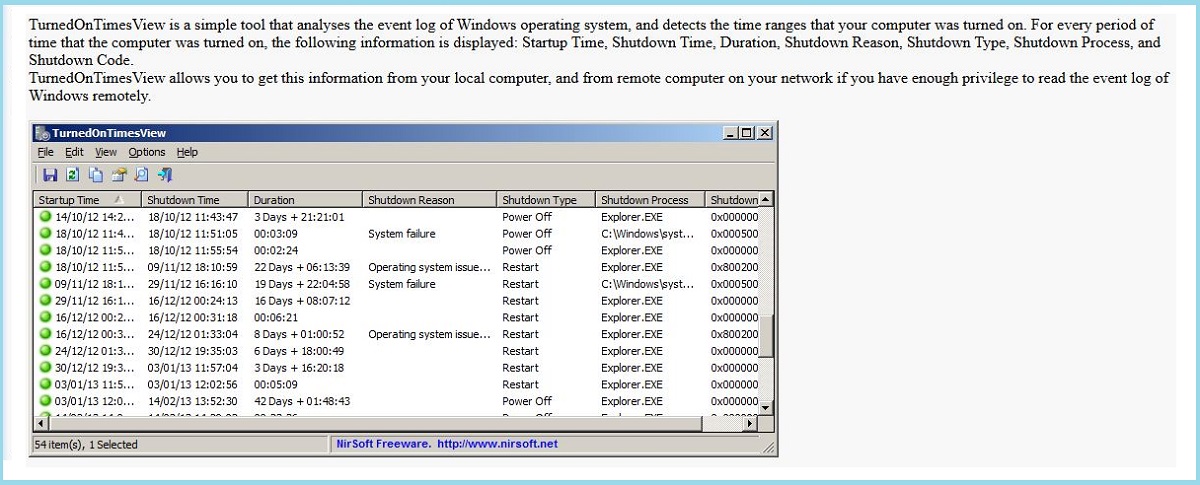Click the Exit door toolbar icon
The image size is (1200, 485).
point(165,175)
